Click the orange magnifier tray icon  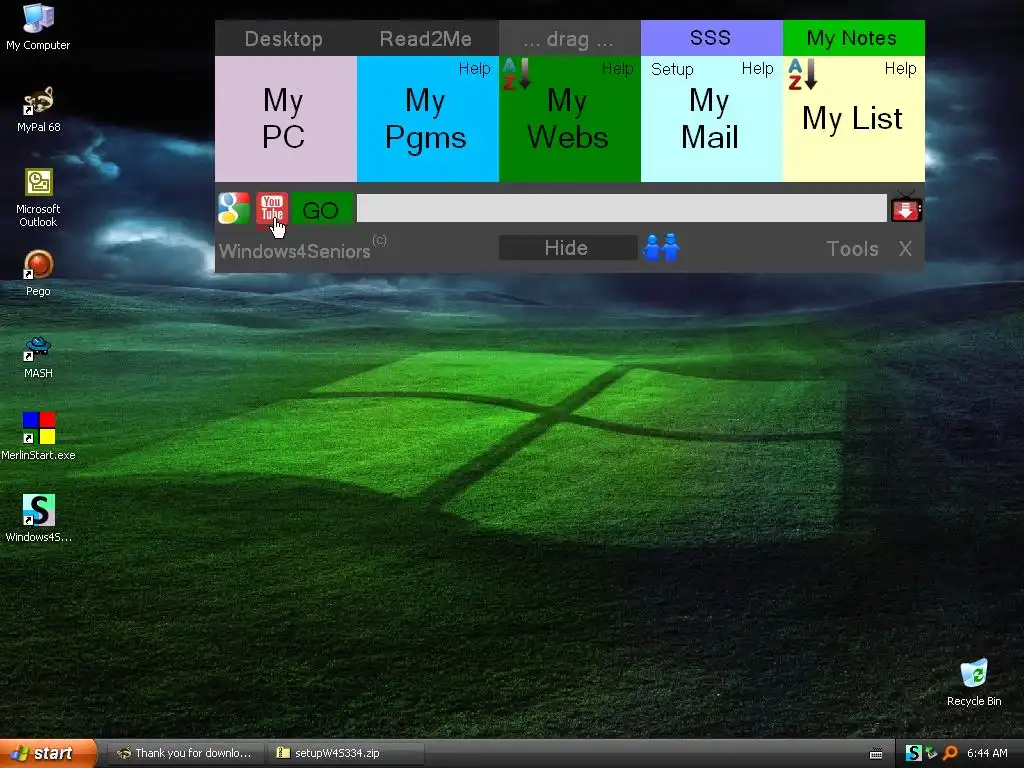[950, 753]
